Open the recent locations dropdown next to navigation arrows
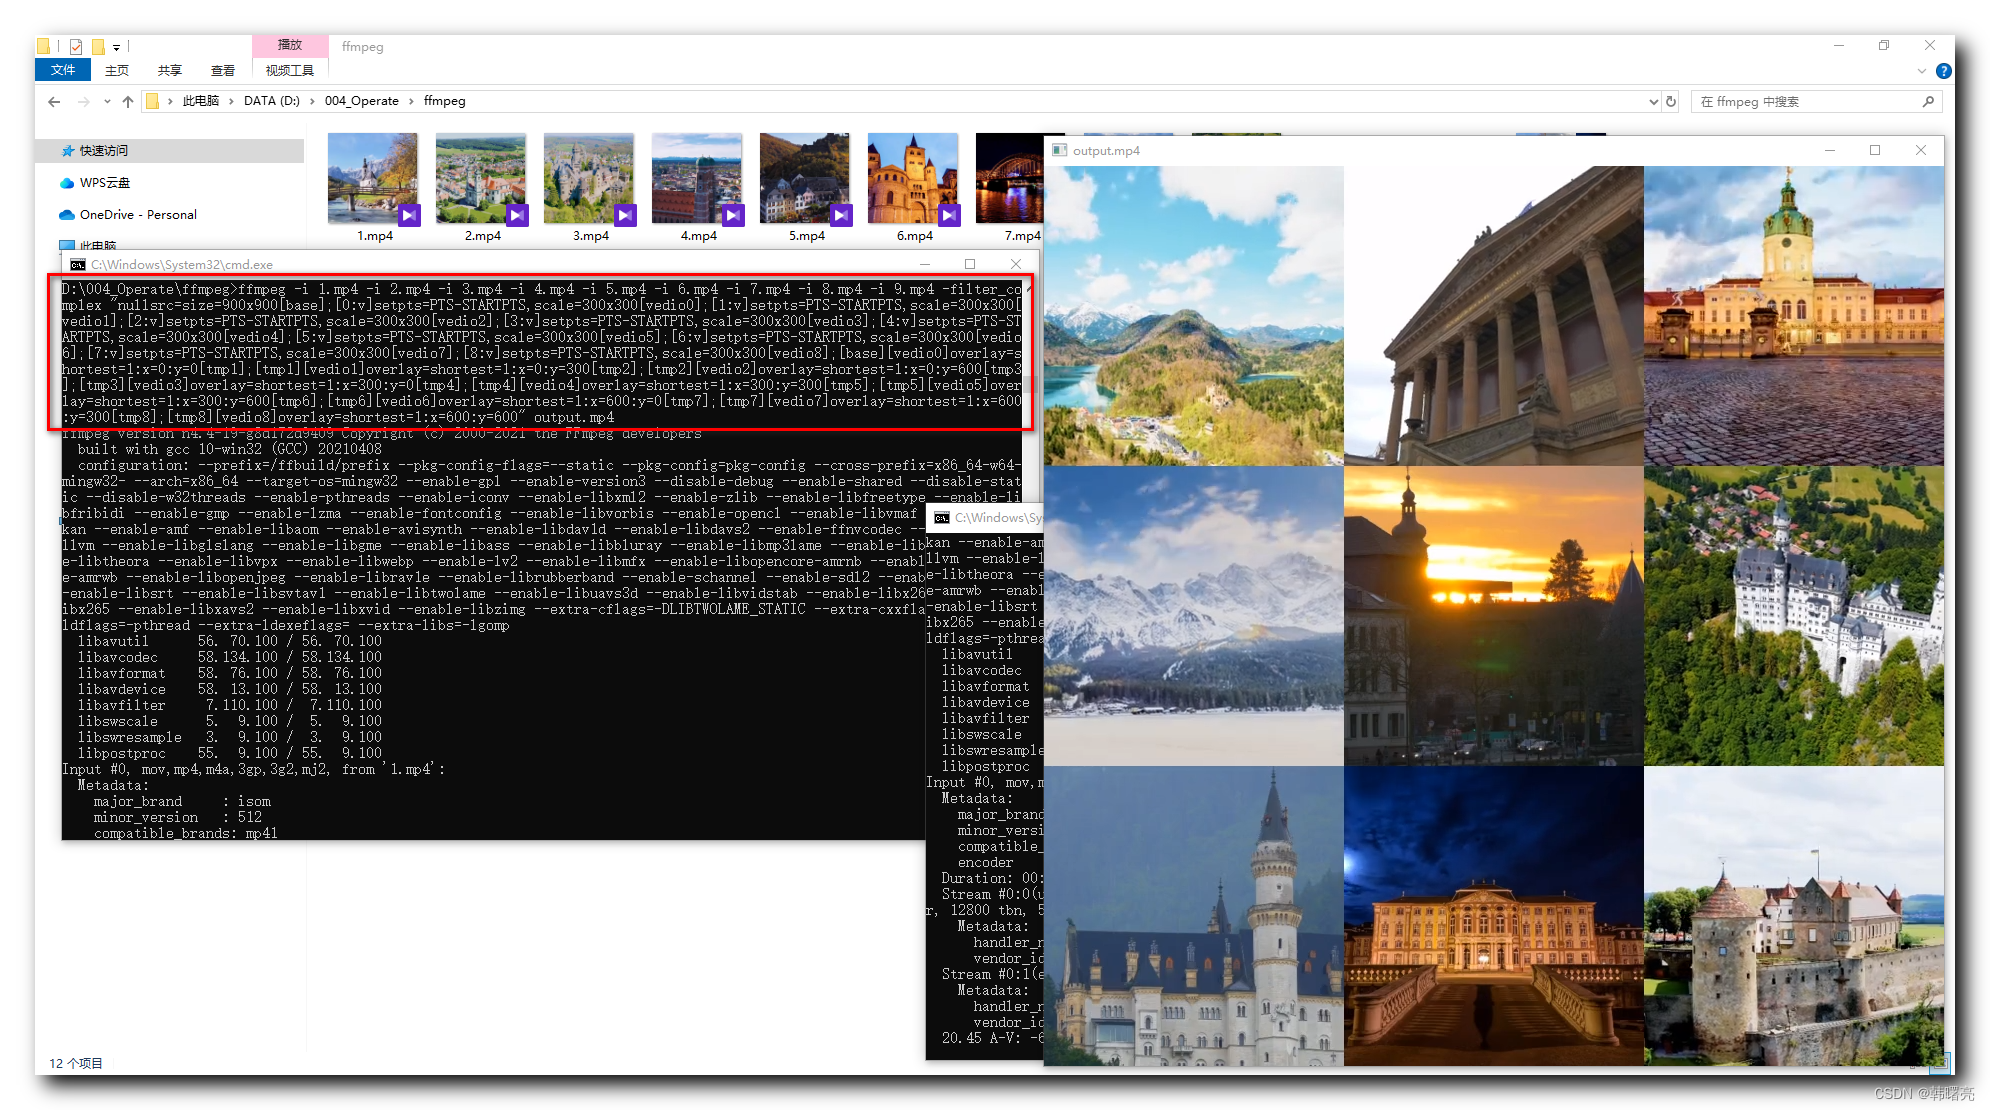 click(107, 101)
